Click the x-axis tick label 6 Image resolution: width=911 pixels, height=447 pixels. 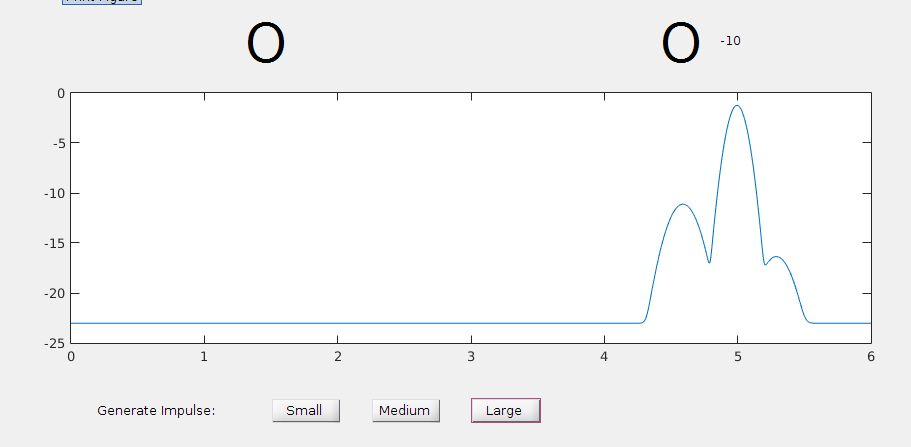pos(870,356)
